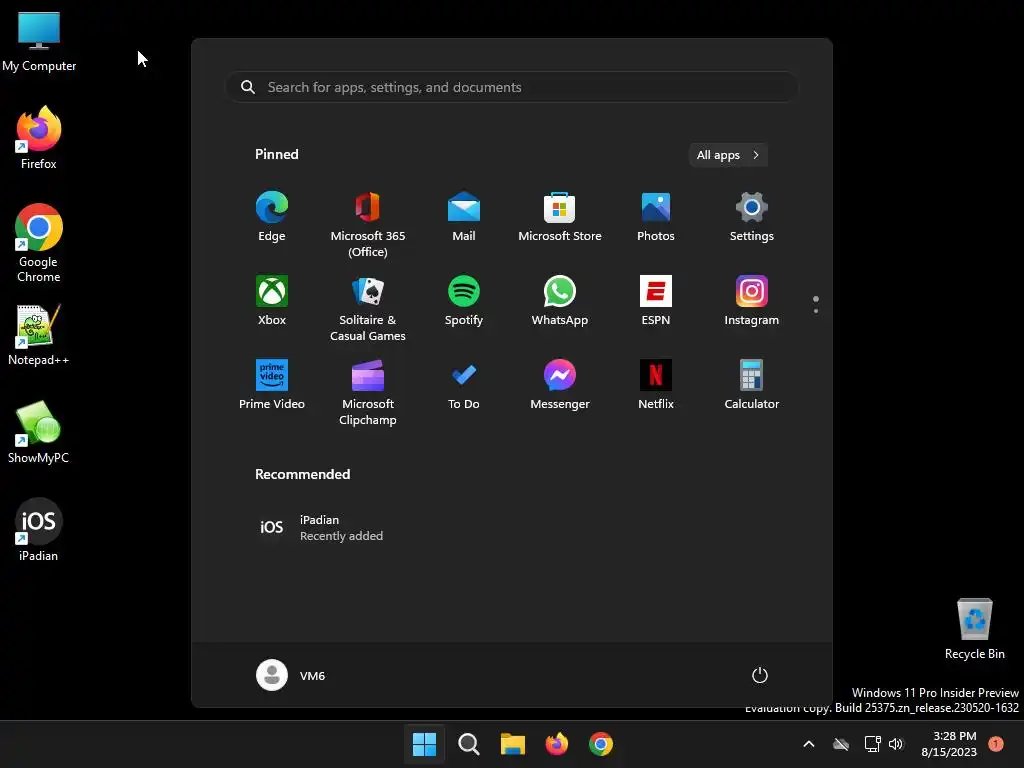This screenshot has height=768, width=1024.
Task: Open the VM6 user account menu
Action: pyautogui.click(x=291, y=675)
